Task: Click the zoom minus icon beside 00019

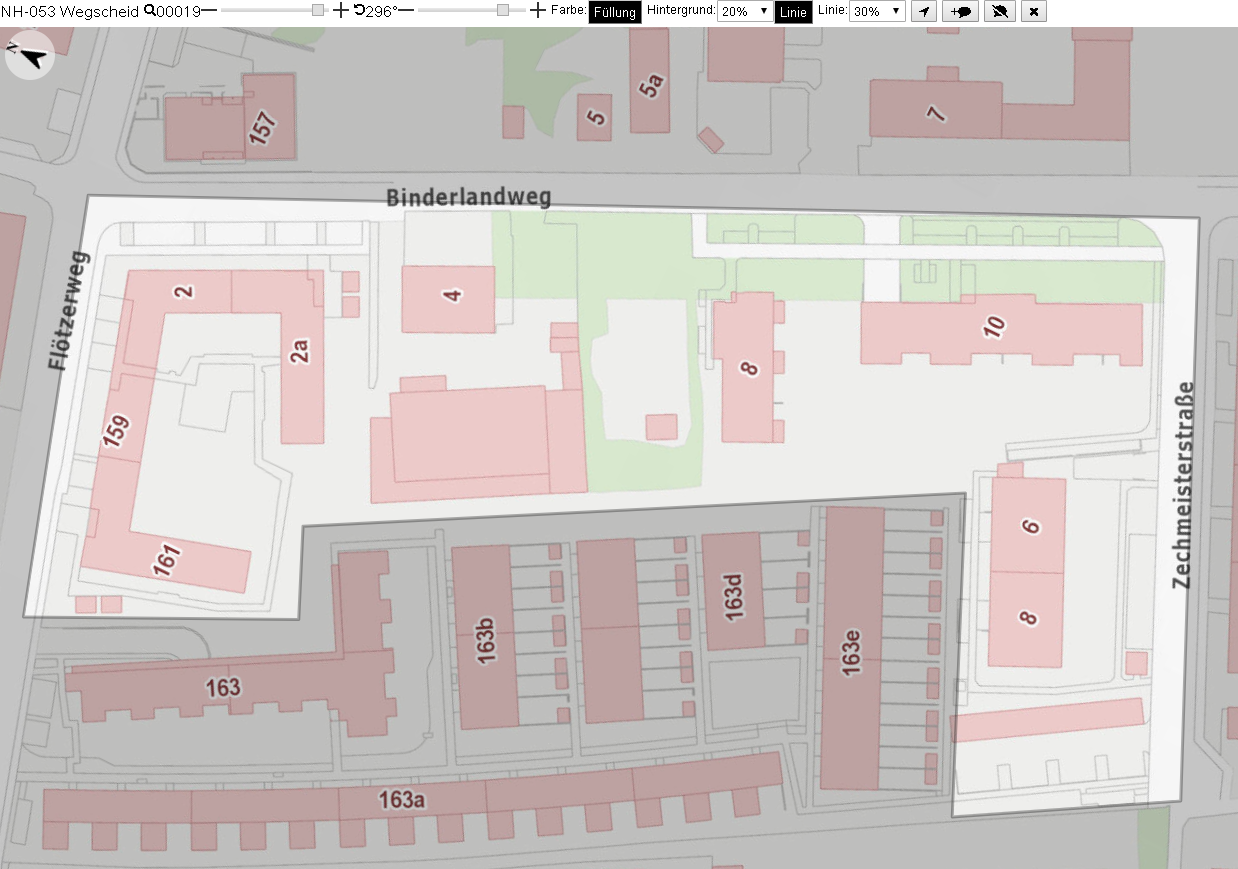Action: click(209, 11)
